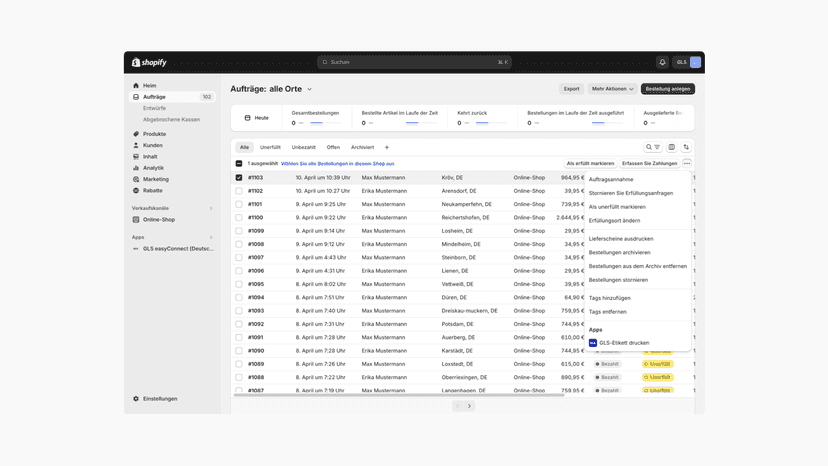This screenshot has width=828, height=466.
Task: Click the Heute calendar icon
Action: 247,118
